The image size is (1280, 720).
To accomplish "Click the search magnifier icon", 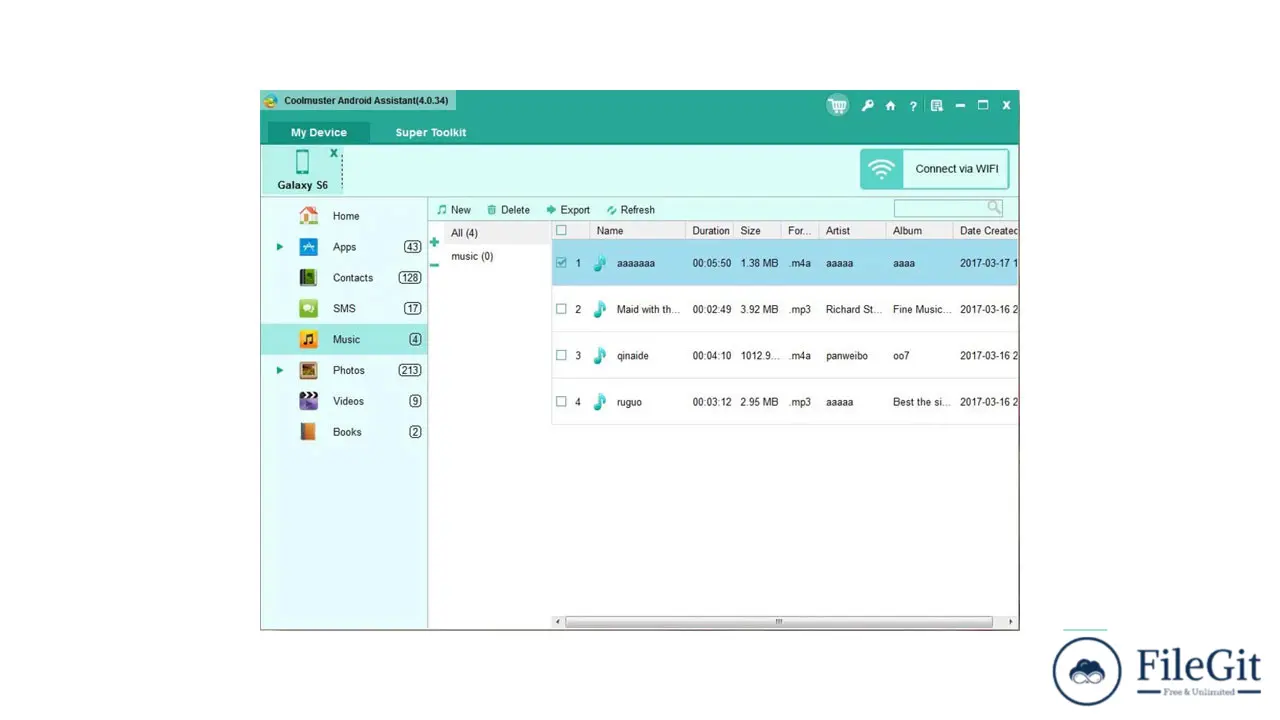I will click(994, 207).
